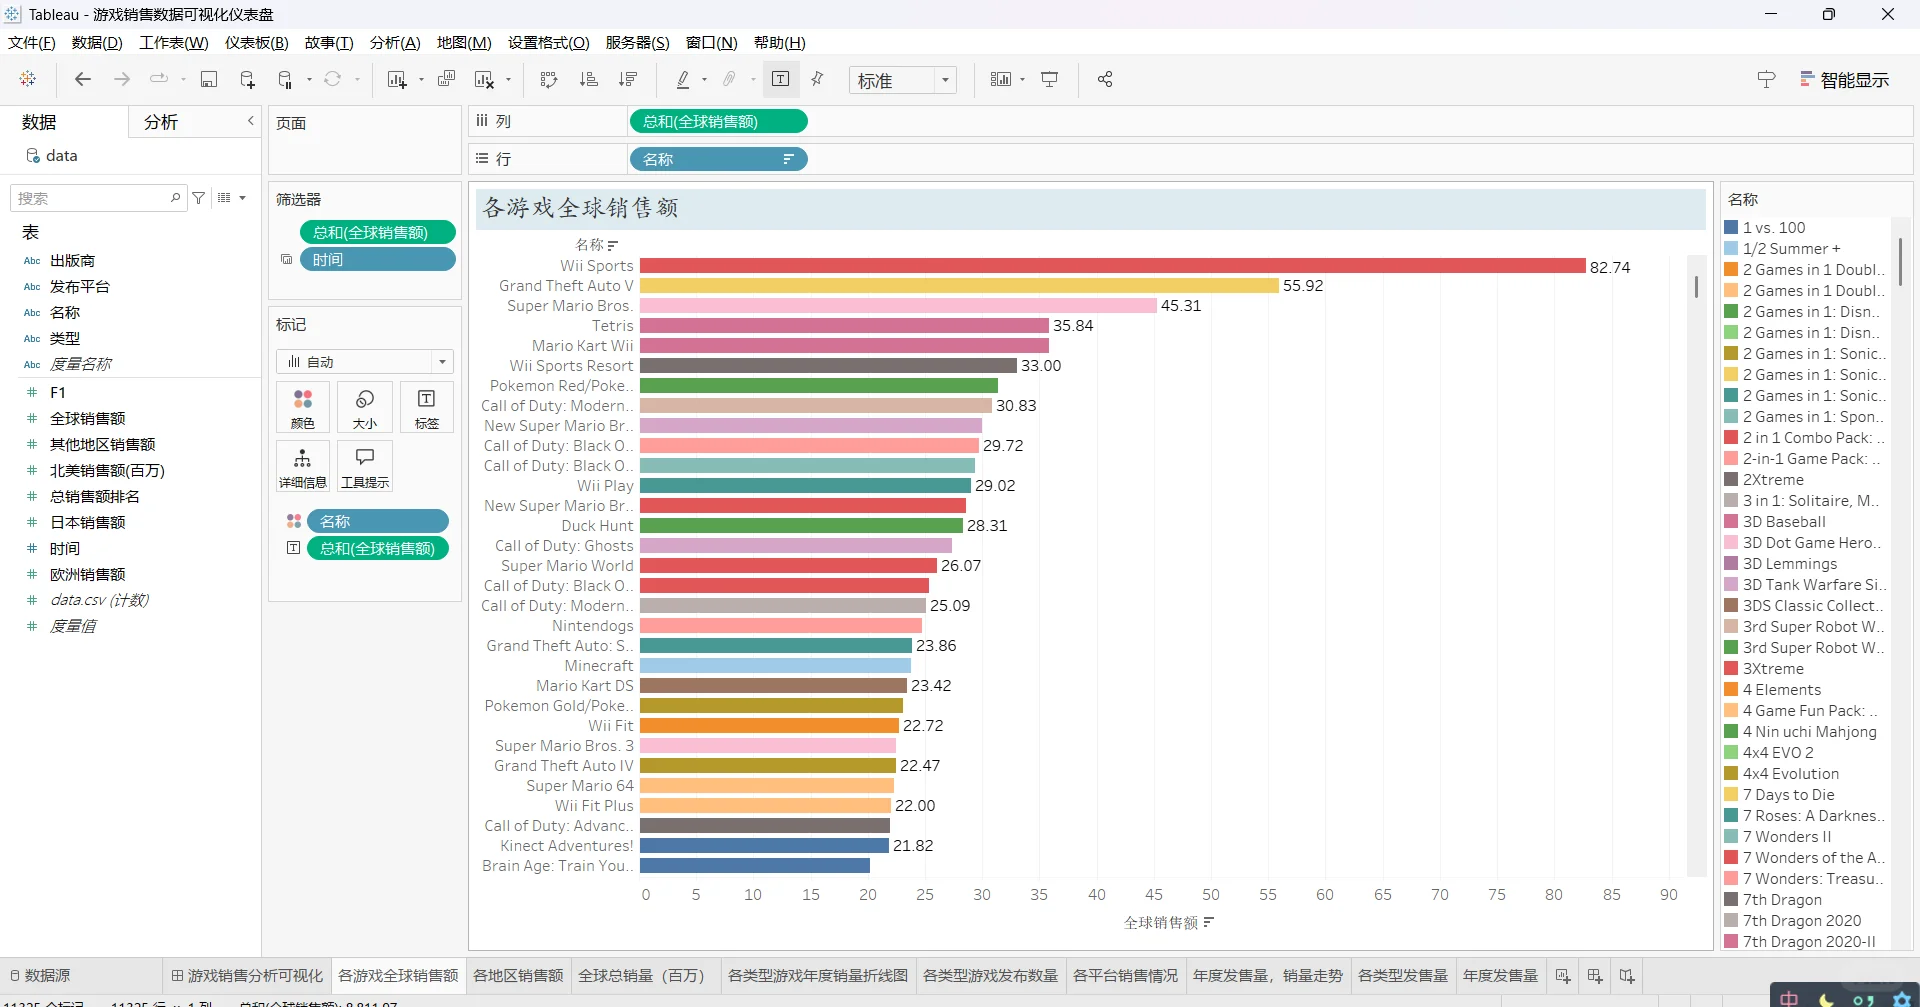Open the 标签 label mark card
The image size is (1920, 1007).
(427, 408)
